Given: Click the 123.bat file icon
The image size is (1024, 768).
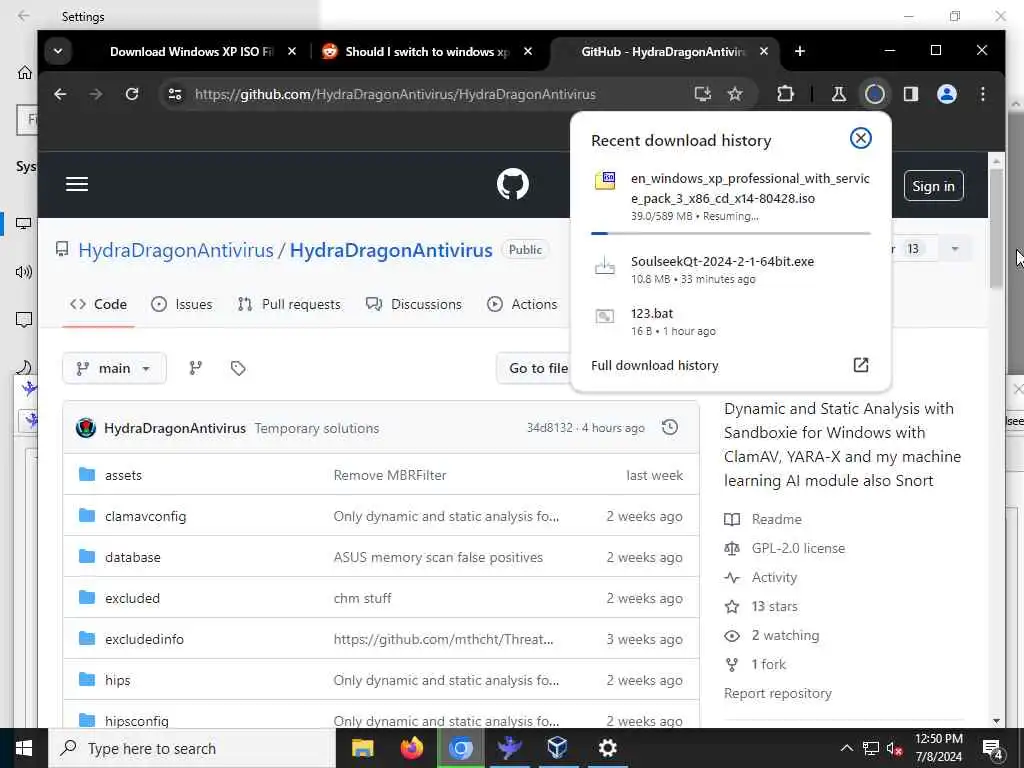Looking at the screenshot, I should tap(605, 317).
